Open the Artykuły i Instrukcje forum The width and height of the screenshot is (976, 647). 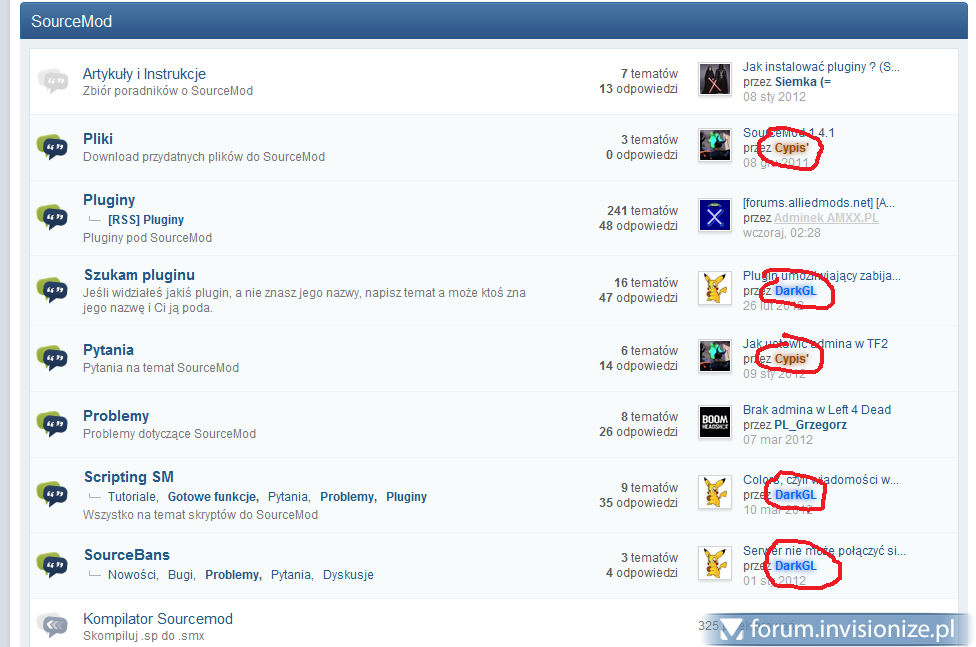[x=144, y=74]
